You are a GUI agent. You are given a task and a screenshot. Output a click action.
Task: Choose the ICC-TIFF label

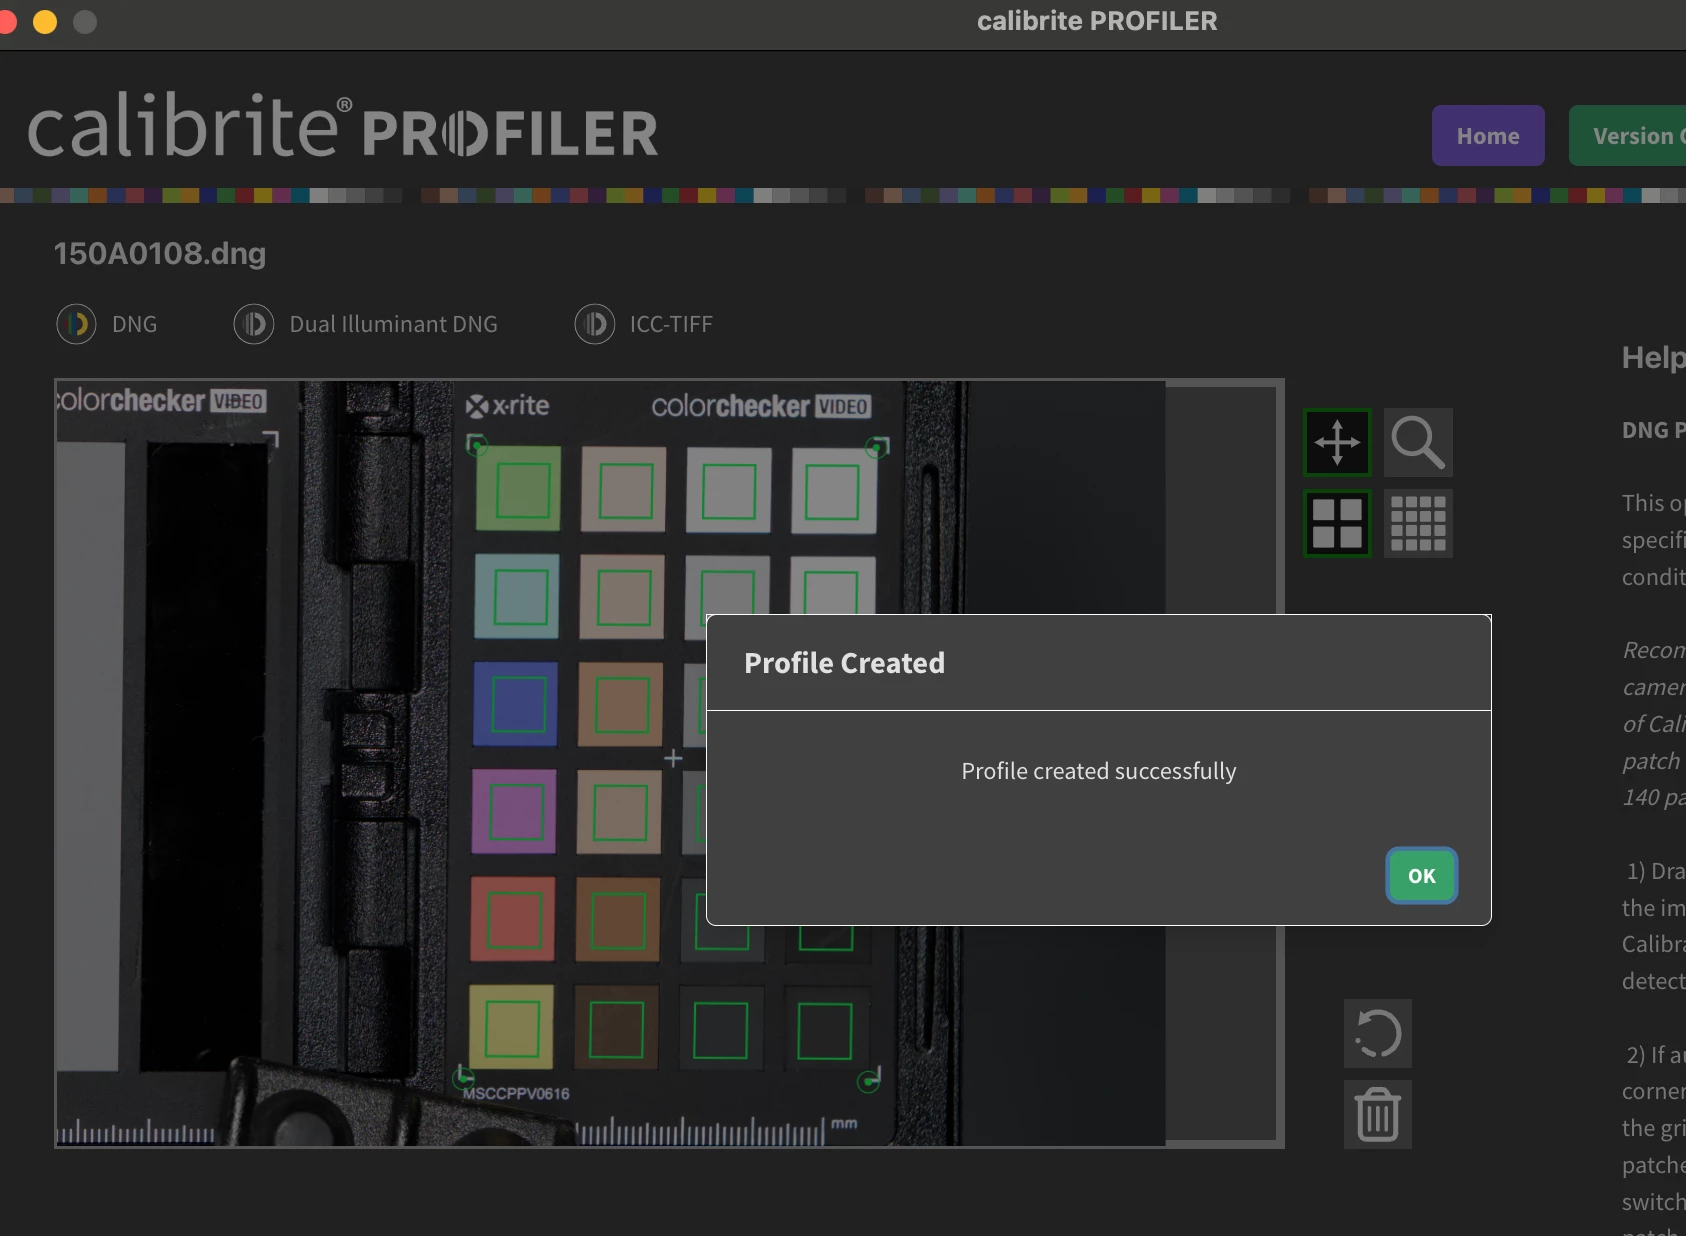671,324
